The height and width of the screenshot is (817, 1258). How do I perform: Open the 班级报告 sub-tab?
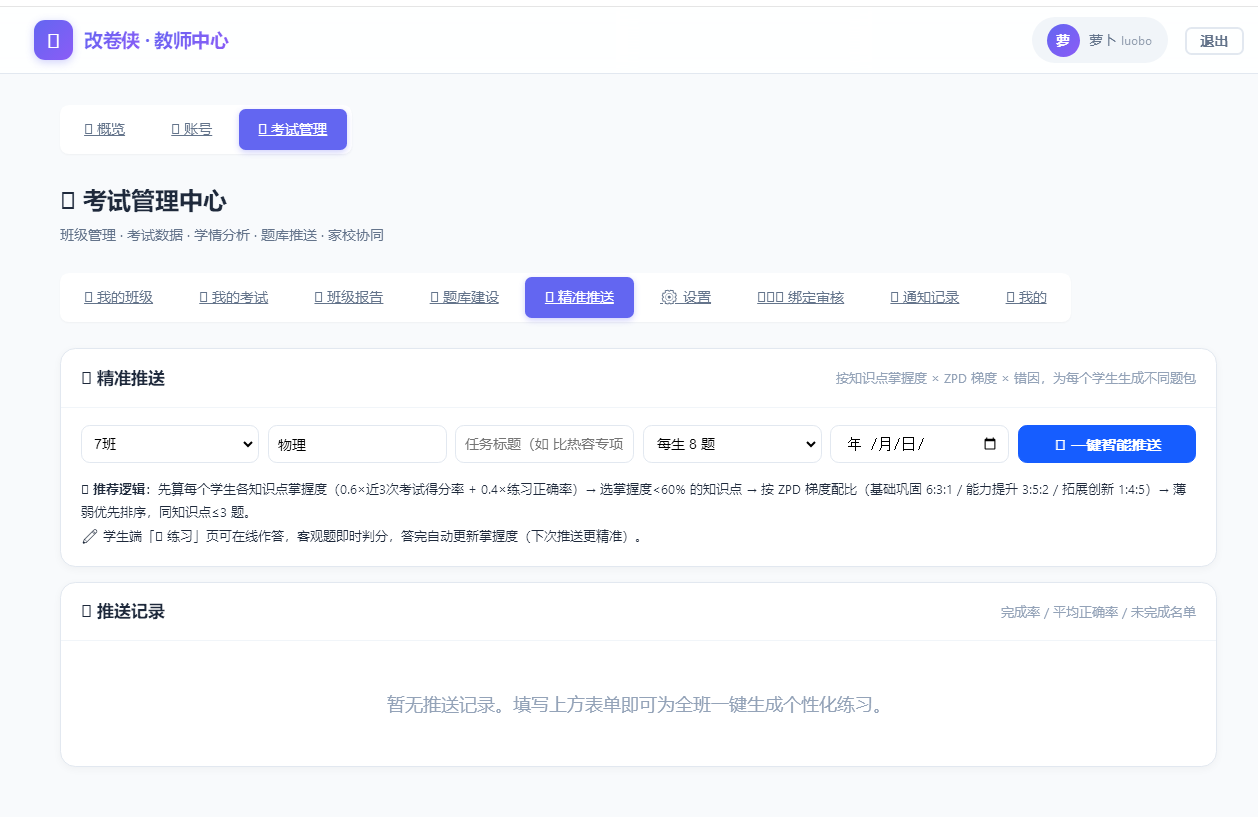point(349,297)
